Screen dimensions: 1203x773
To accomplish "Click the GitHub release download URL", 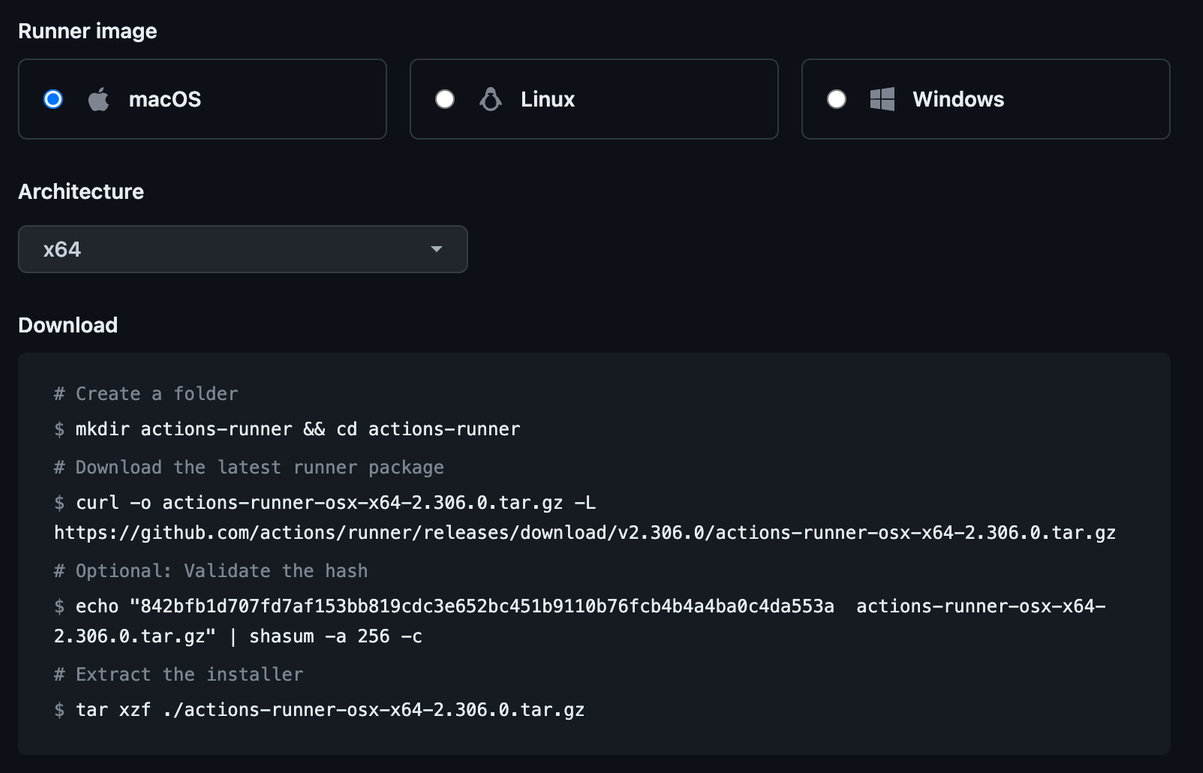I will 583,532.
